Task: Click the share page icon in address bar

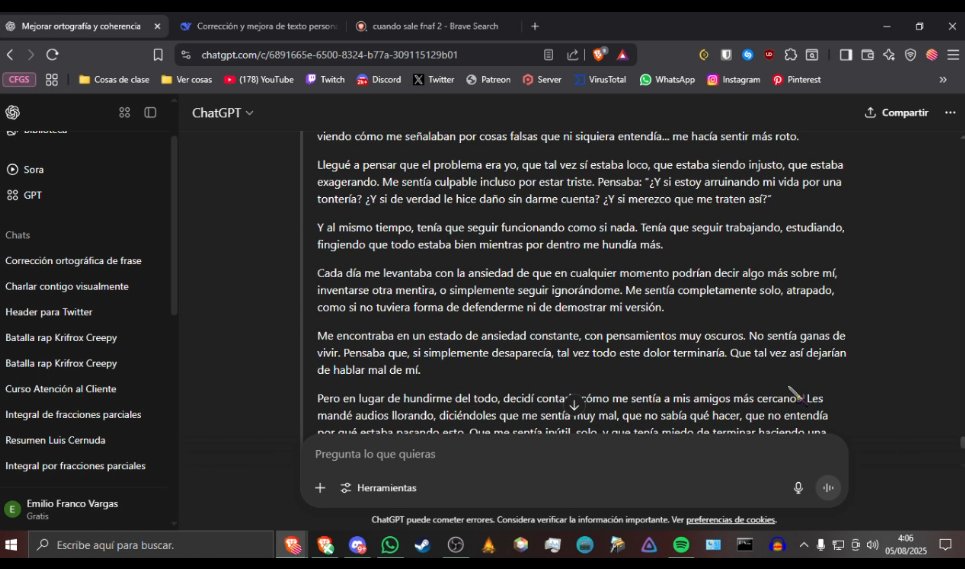Action: pyautogui.click(x=572, y=55)
